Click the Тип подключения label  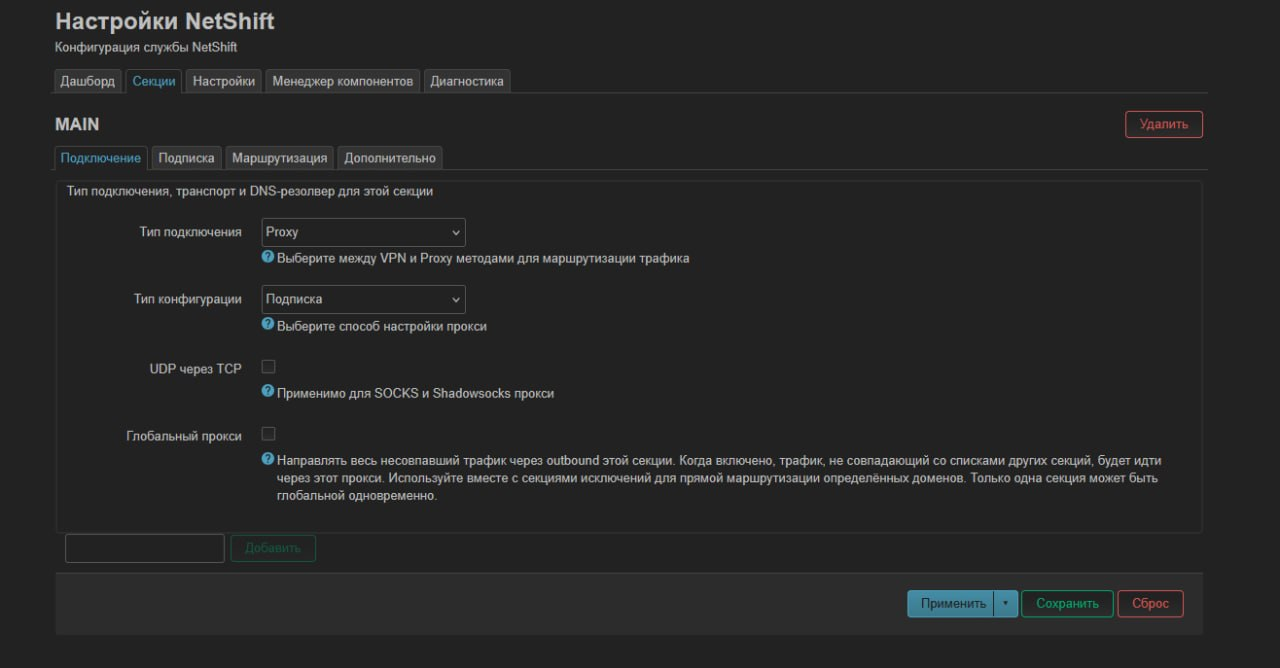coord(190,232)
